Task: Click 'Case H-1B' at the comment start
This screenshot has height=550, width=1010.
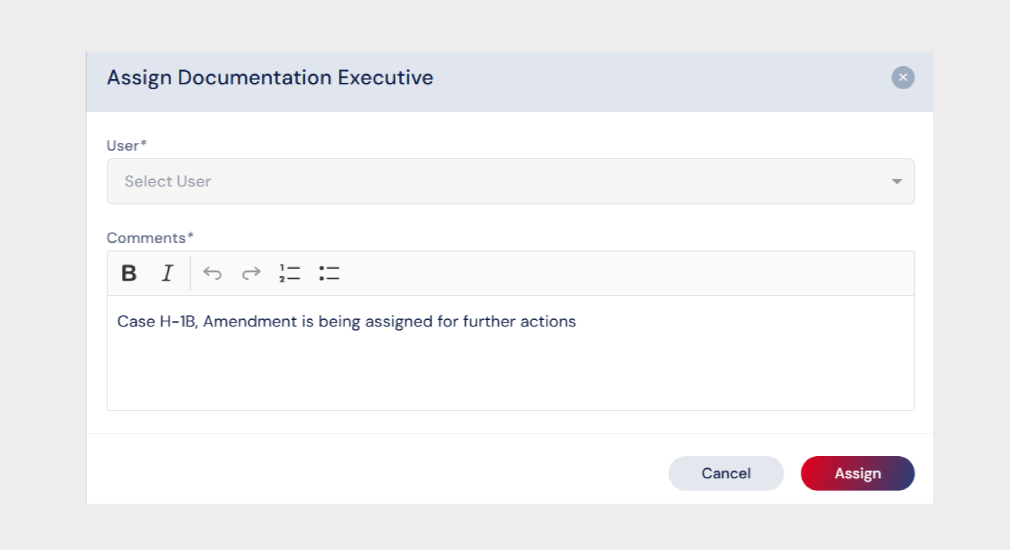Action: tap(156, 322)
